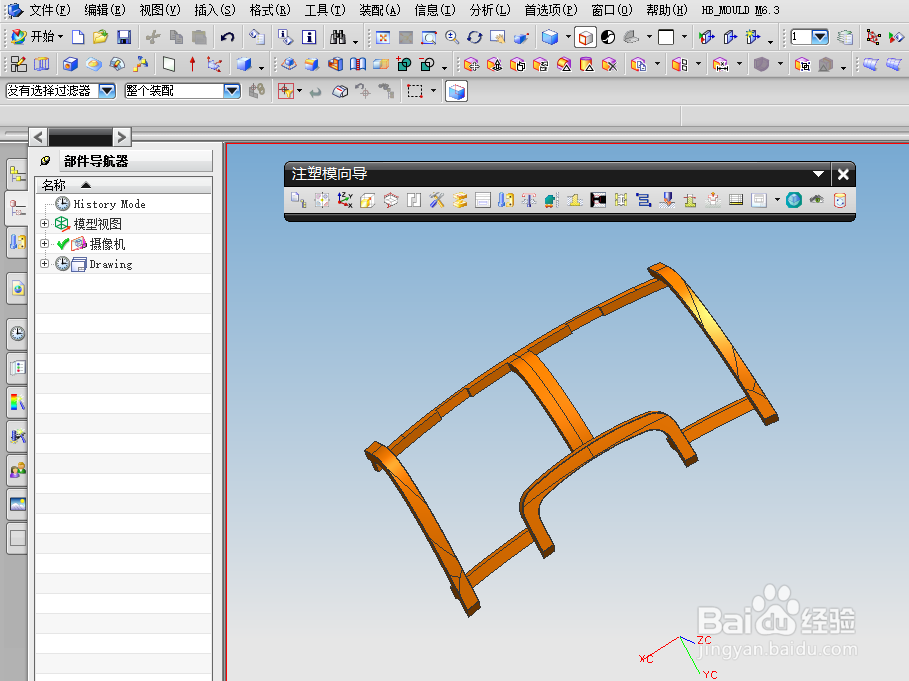
Task: Click the Datum plane icon
Action: pyautogui.click(x=169, y=64)
